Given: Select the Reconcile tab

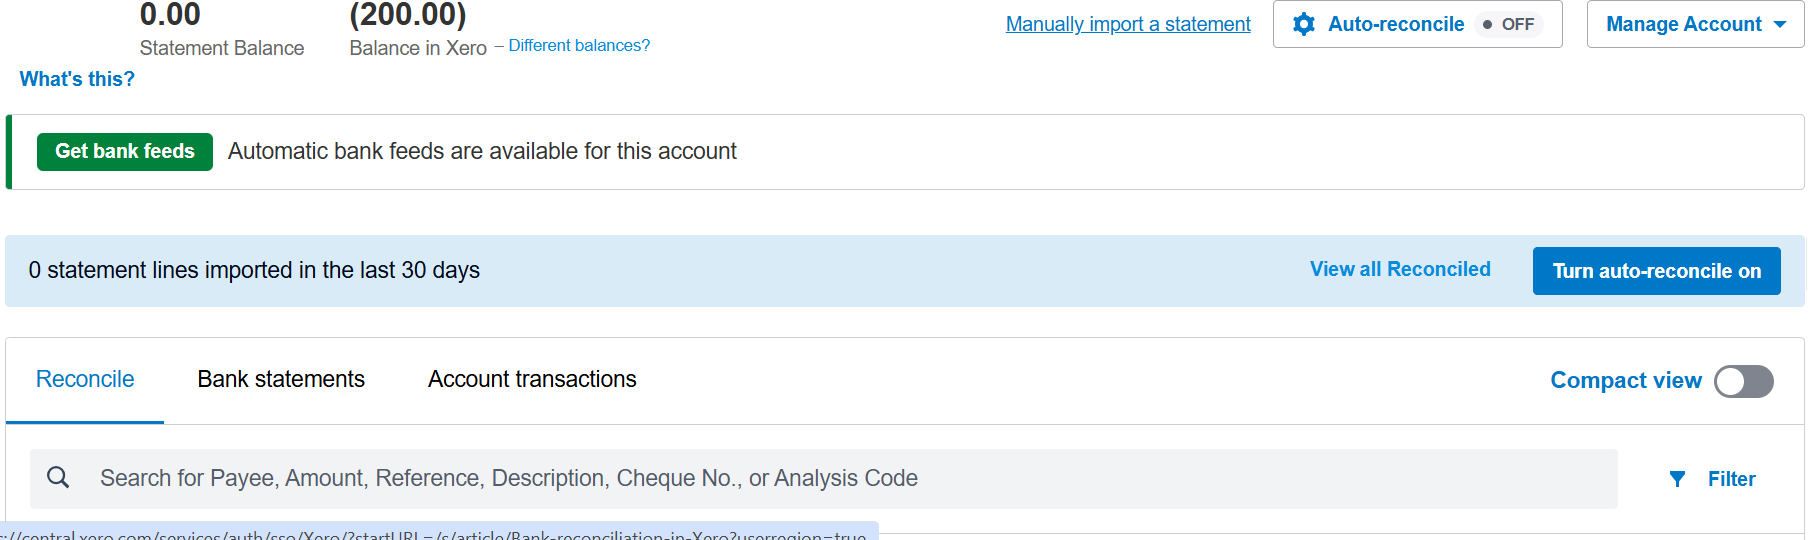Looking at the screenshot, I should point(85,380).
